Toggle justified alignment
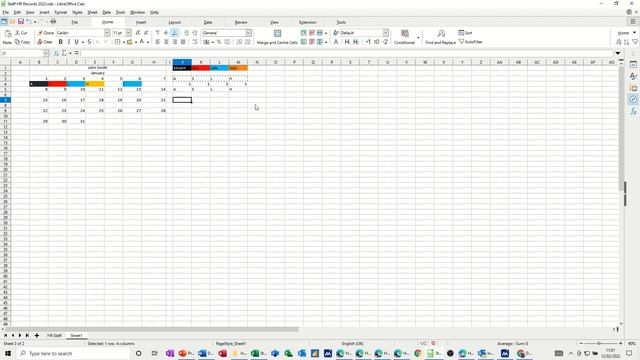The image size is (640, 360). coord(183,42)
